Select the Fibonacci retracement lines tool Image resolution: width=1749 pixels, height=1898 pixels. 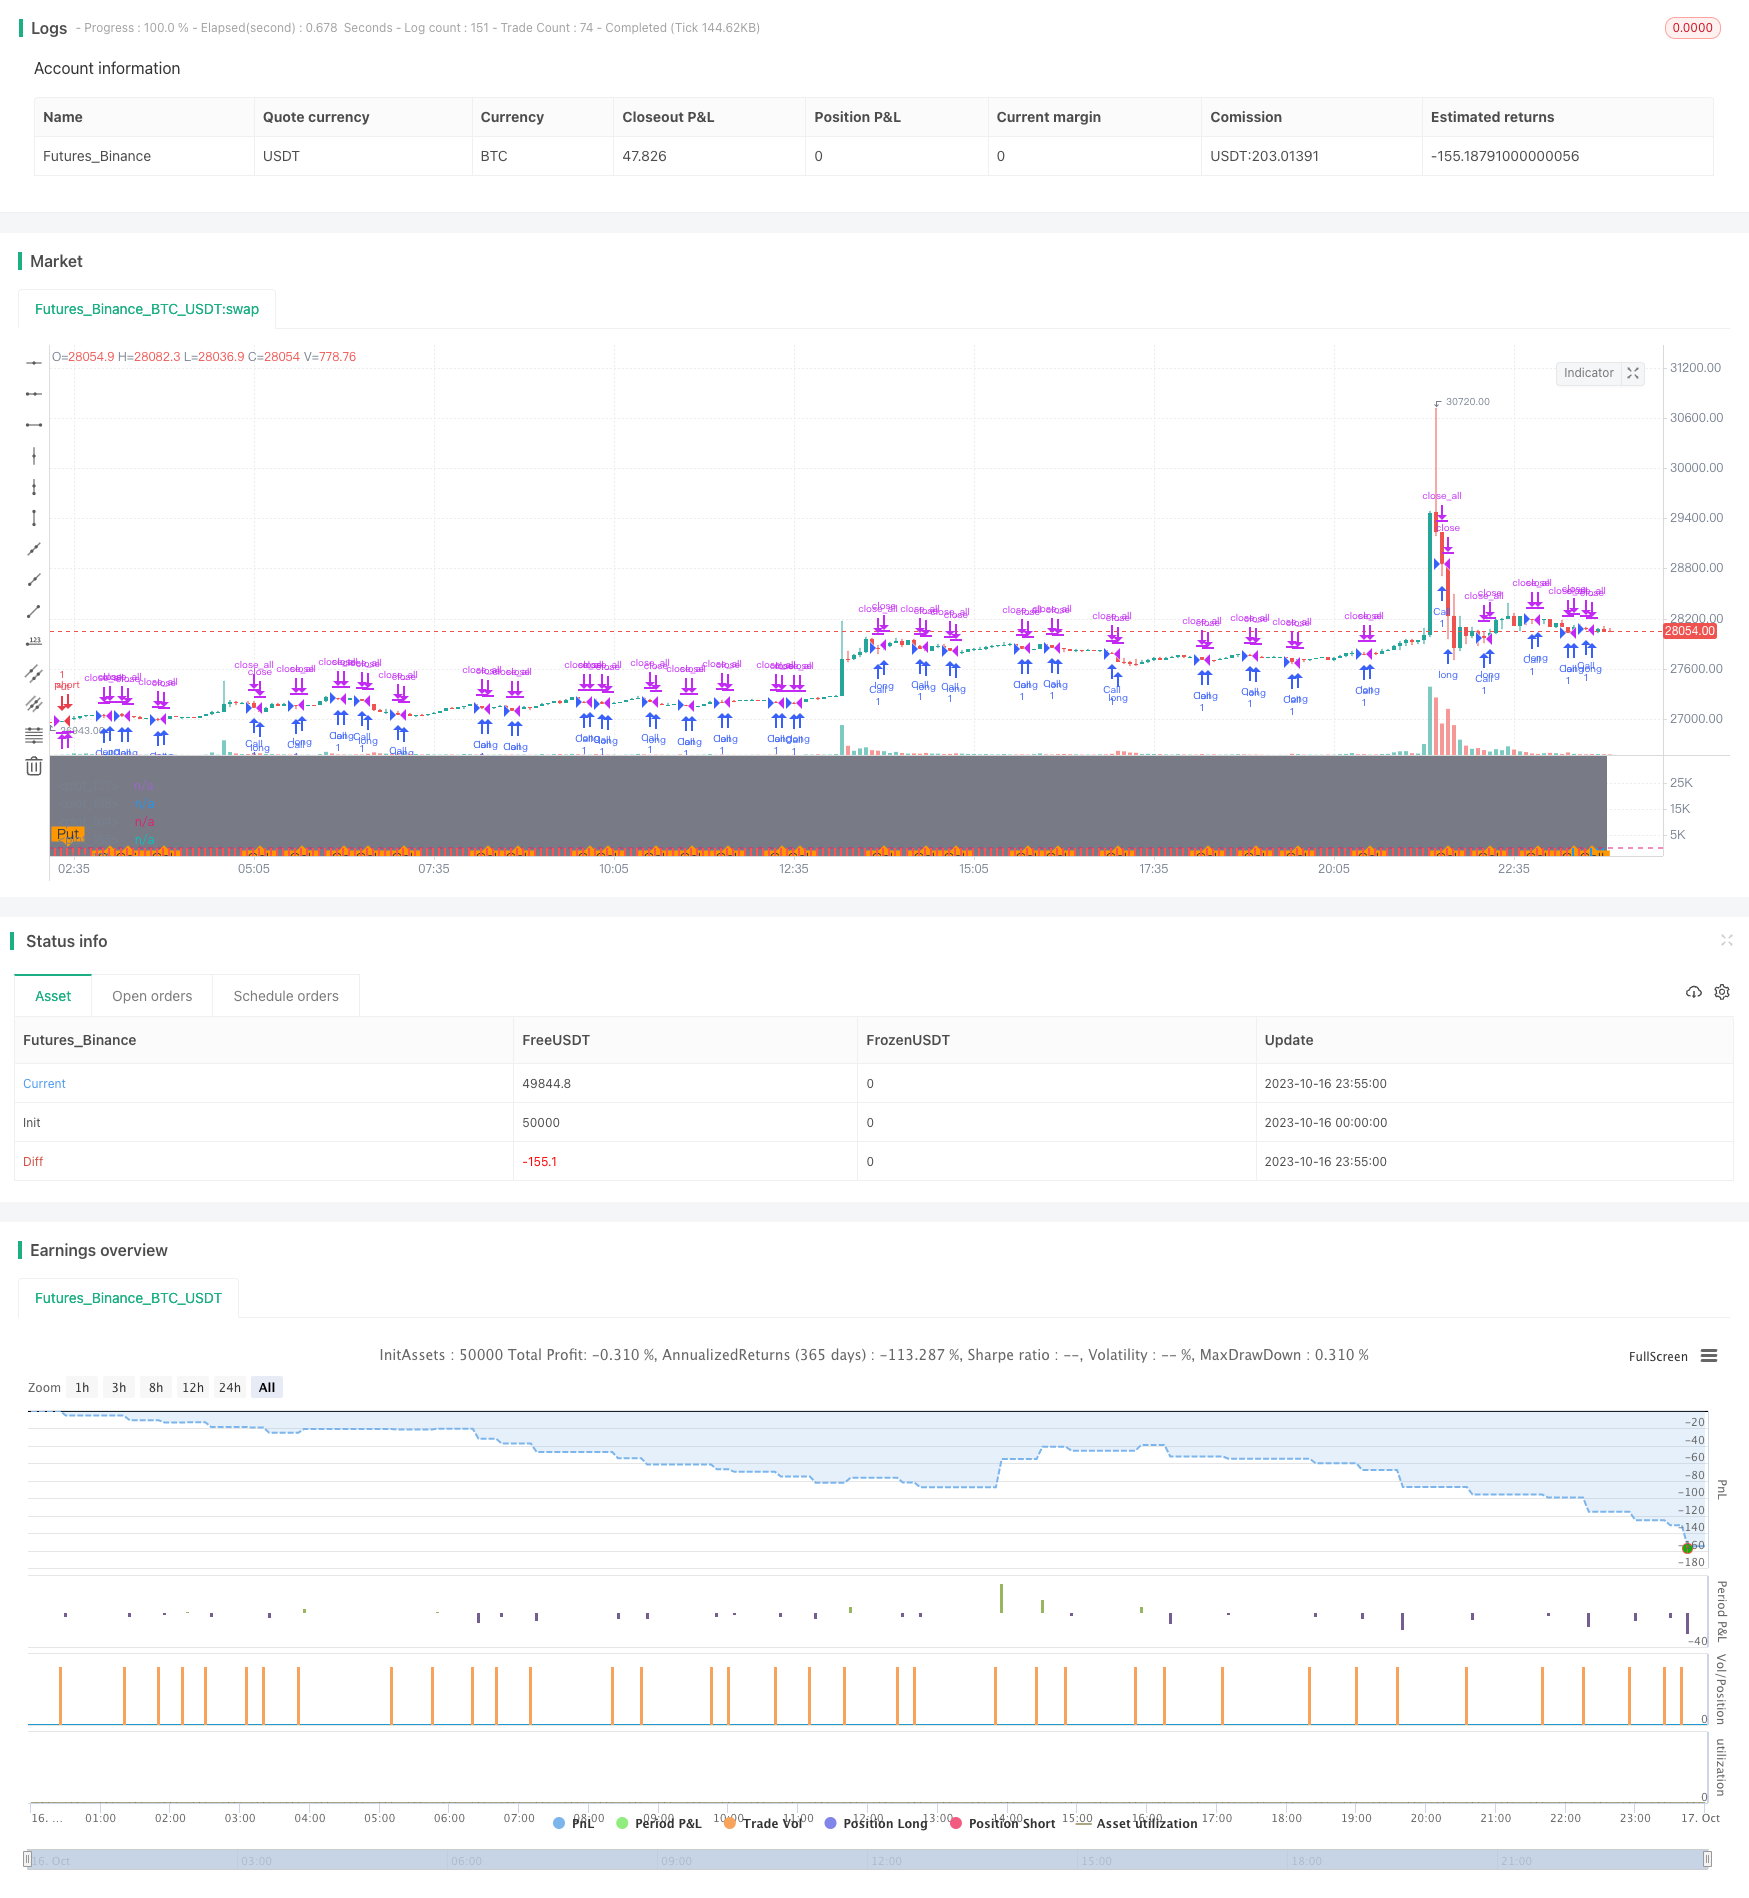point(34,735)
